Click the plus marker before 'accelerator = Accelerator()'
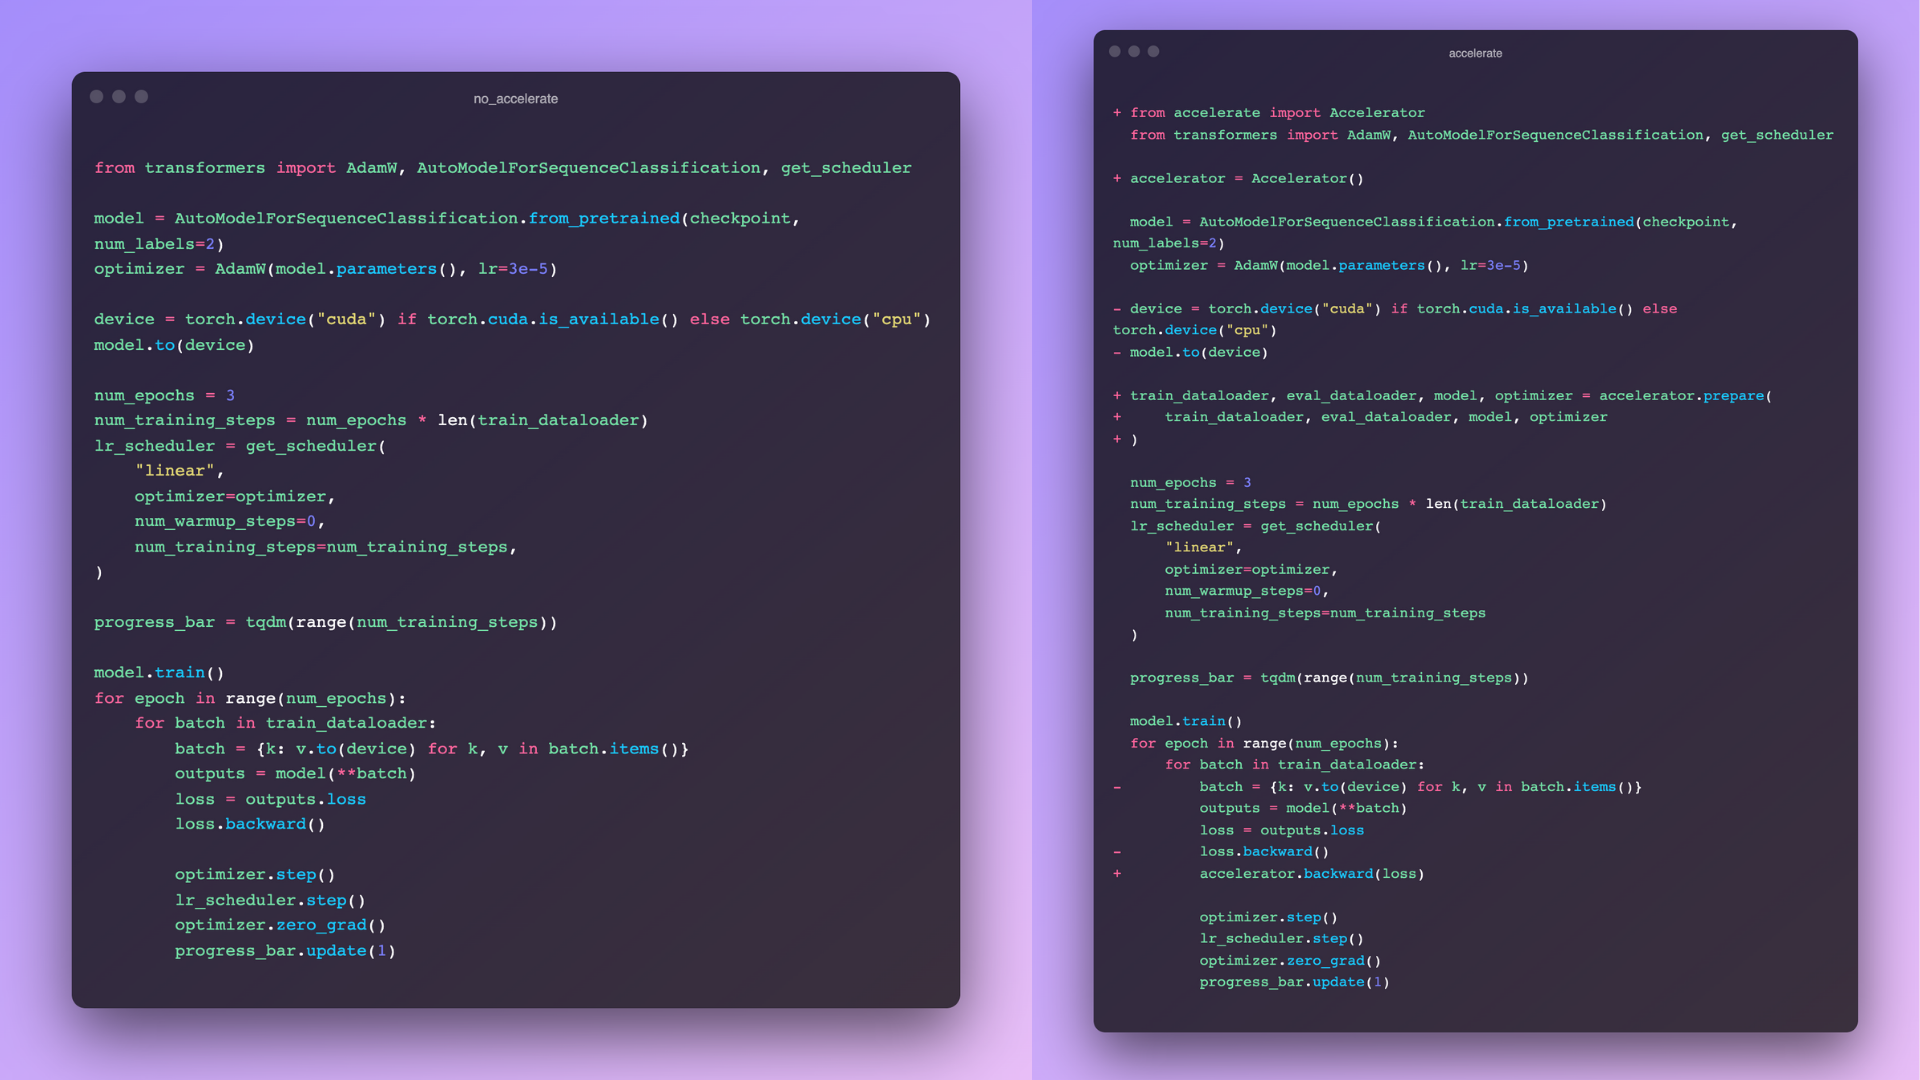The height and width of the screenshot is (1080, 1920). tap(1117, 178)
